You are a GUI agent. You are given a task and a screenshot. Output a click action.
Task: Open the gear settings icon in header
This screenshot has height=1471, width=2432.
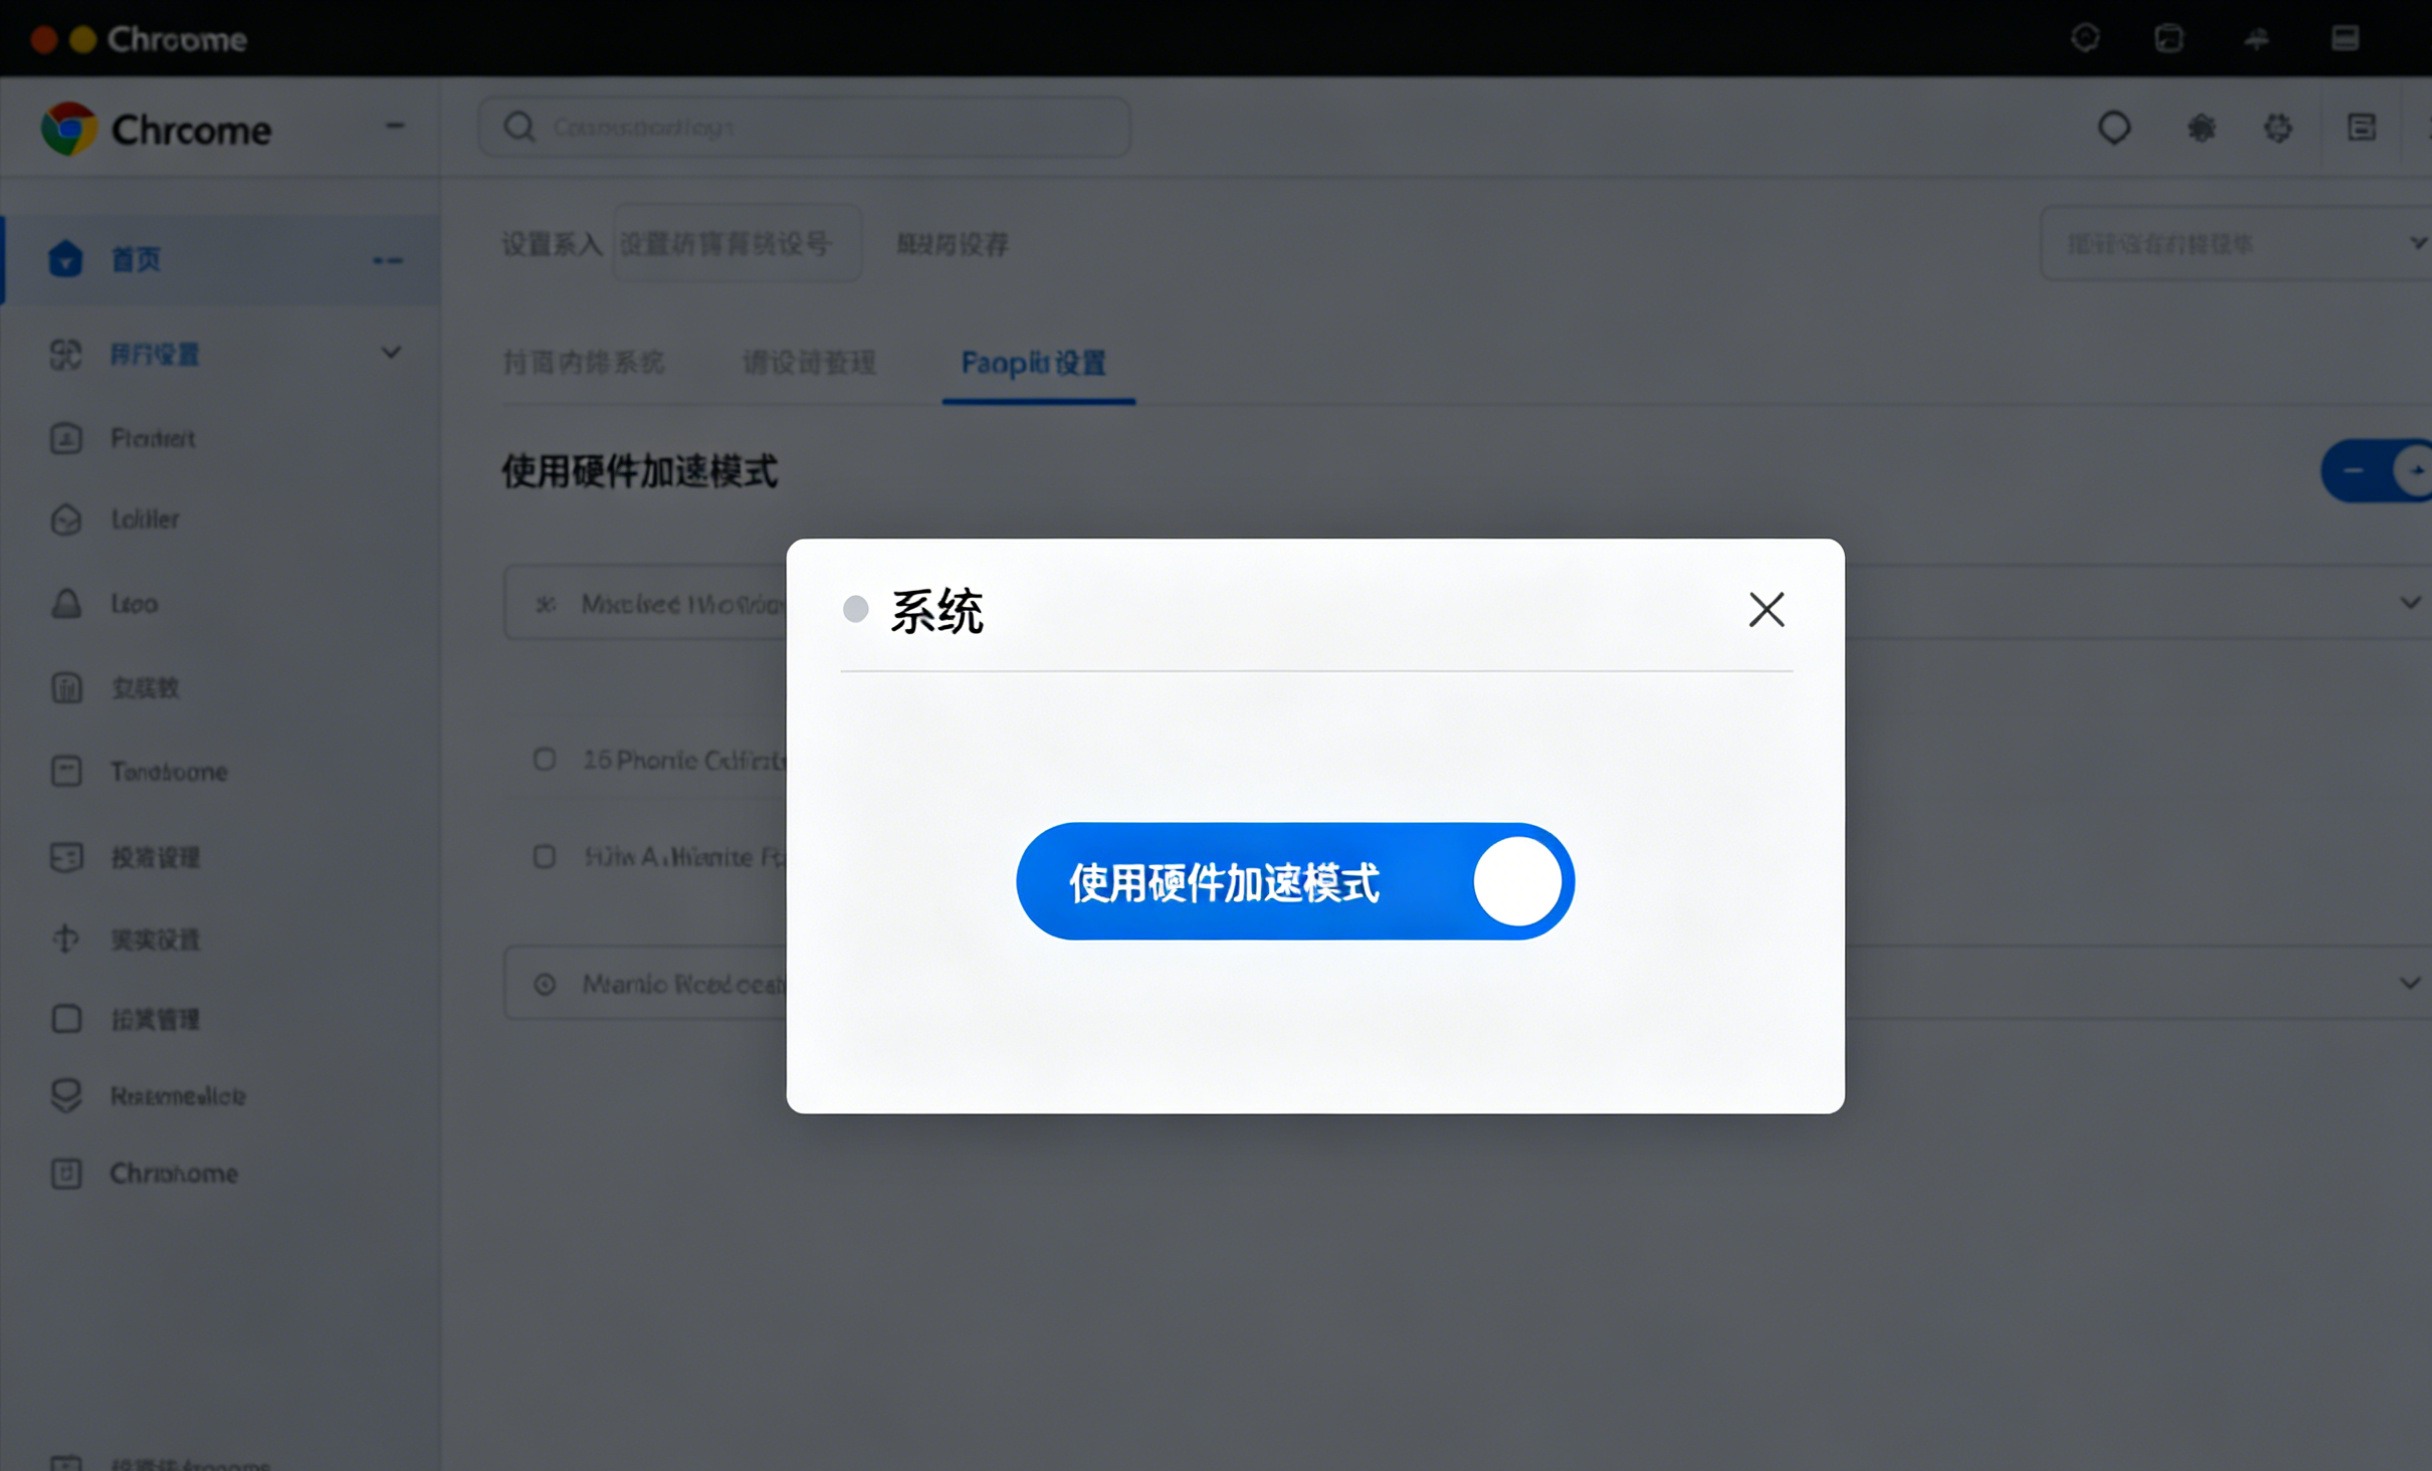point(2278,128)
